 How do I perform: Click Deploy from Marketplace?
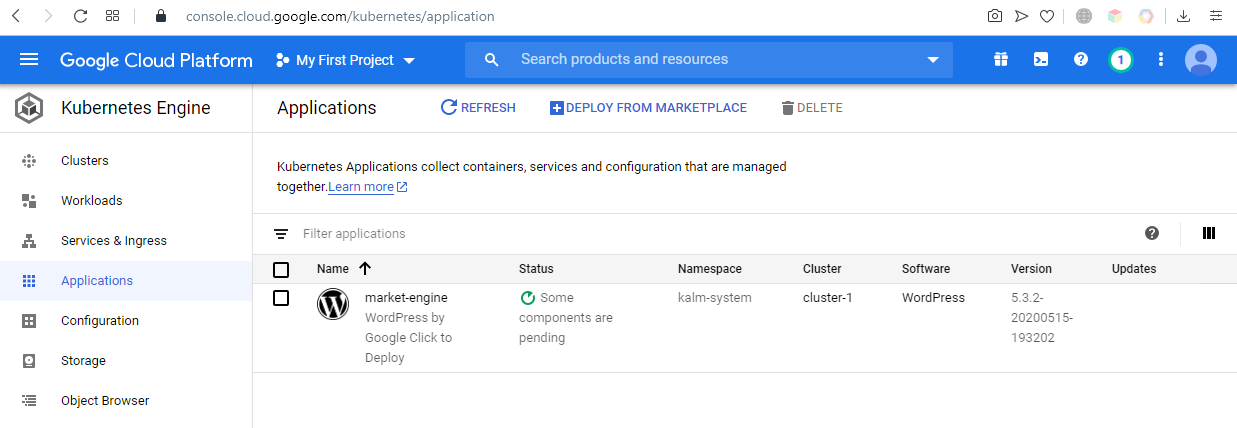coord(648,108)
